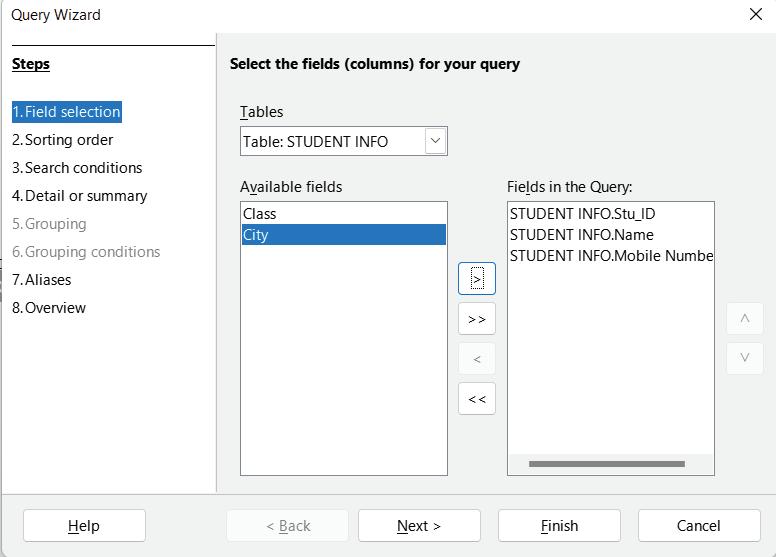Select STUDENT INFO.Name in query fields
Image resolution: width=776 pixels, height=557 pixels.
pyautogui.click(x=581, y=235)
